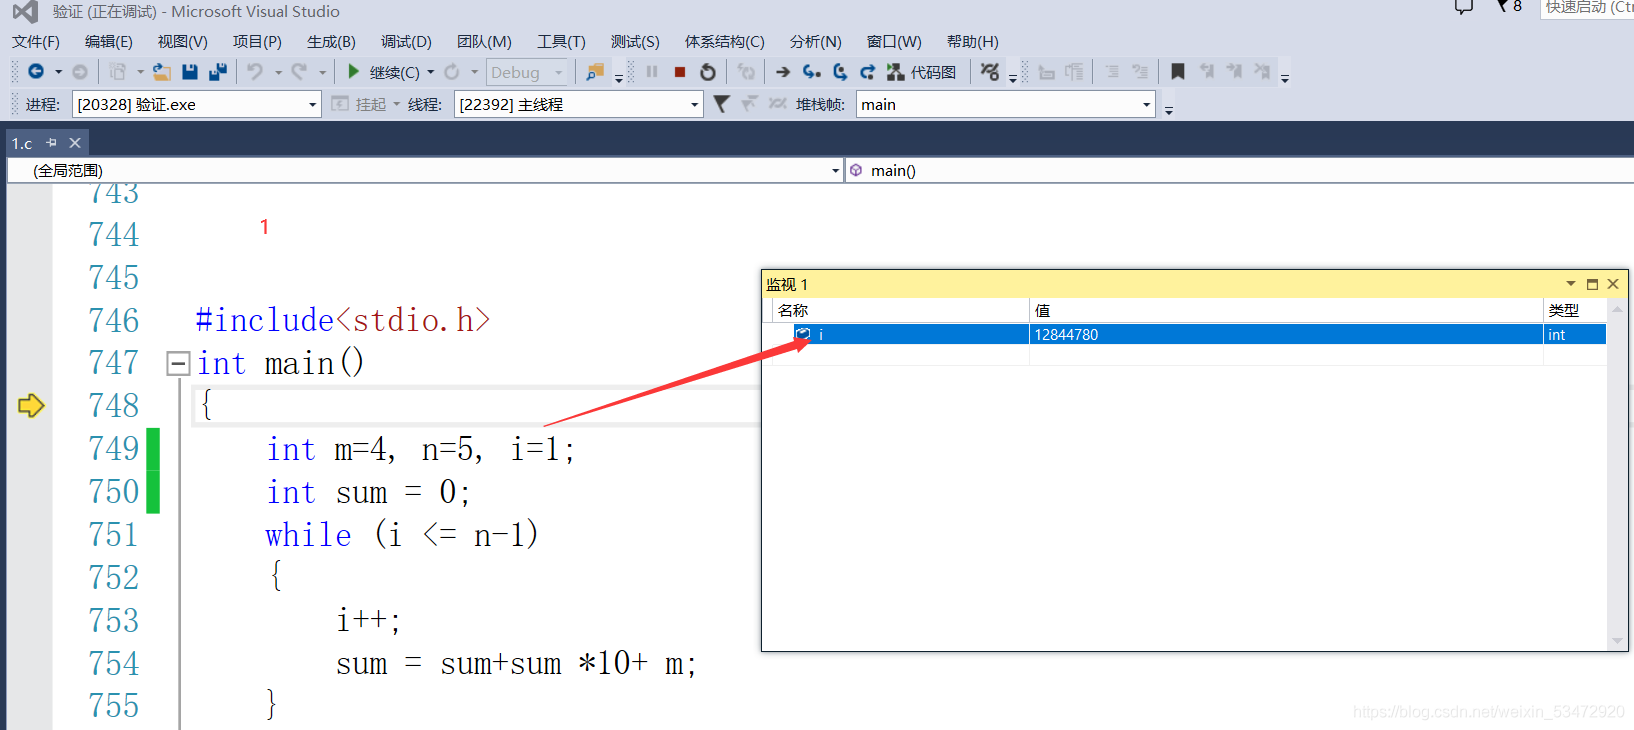Screen dimensions: 1634x730
Task: Click the current statement yellow arrow in margin
Action: (x=31, y=405)
